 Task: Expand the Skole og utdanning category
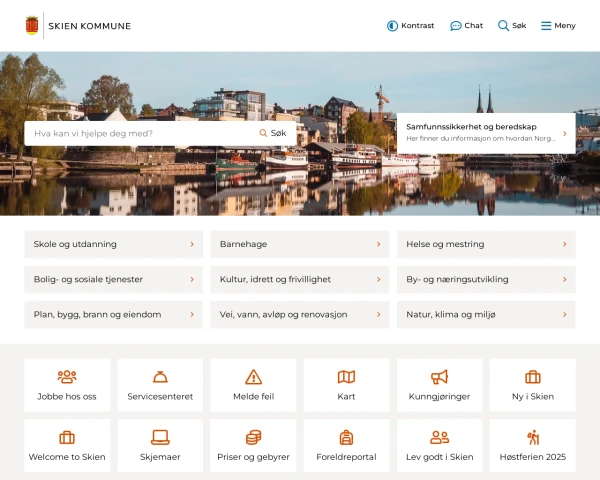pyautogui.click(x=113, y=244)
